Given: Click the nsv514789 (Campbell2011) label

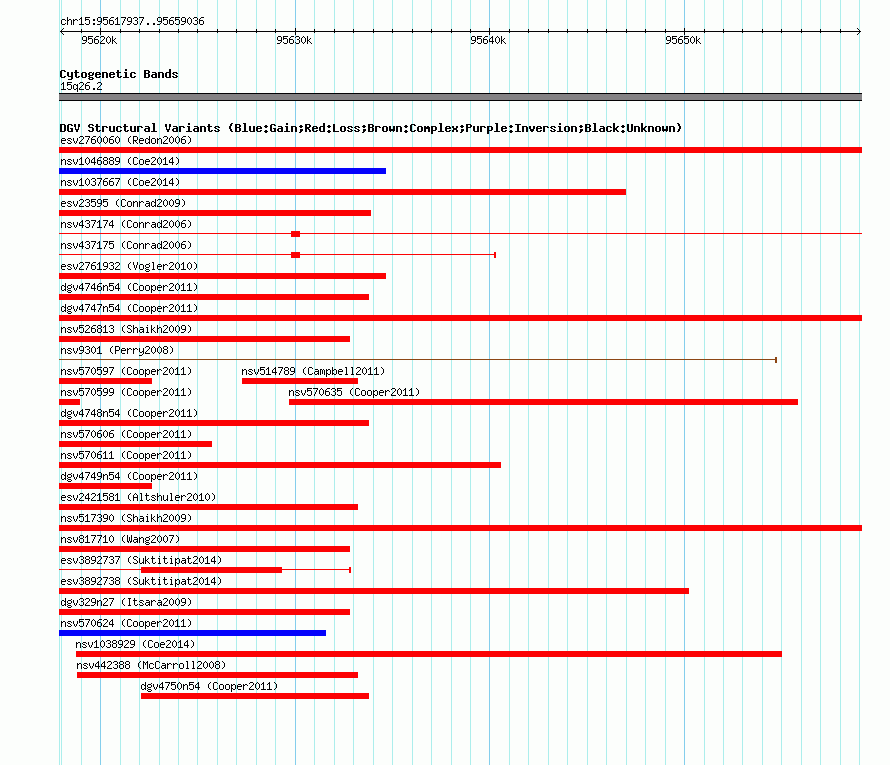Looking at the screenshot, I should tap(313, 371).
